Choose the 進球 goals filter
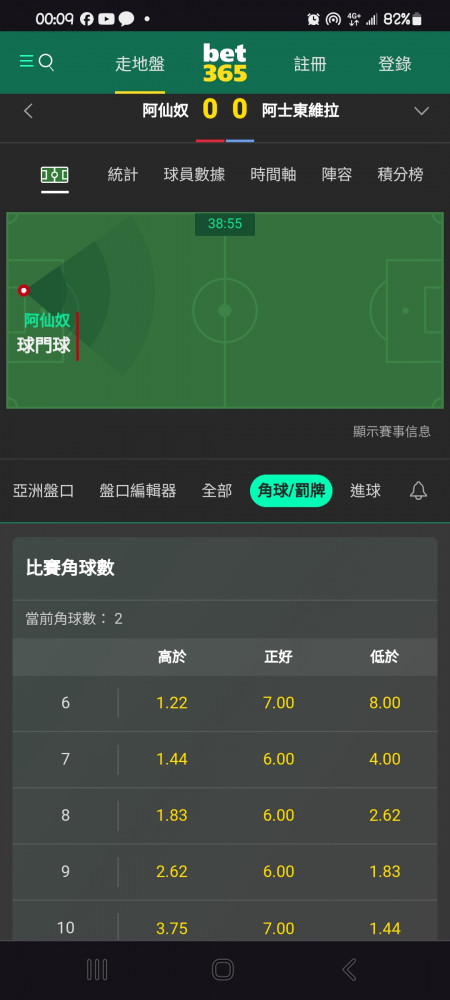The image size is (450, 1000). (x=365, y=490)
